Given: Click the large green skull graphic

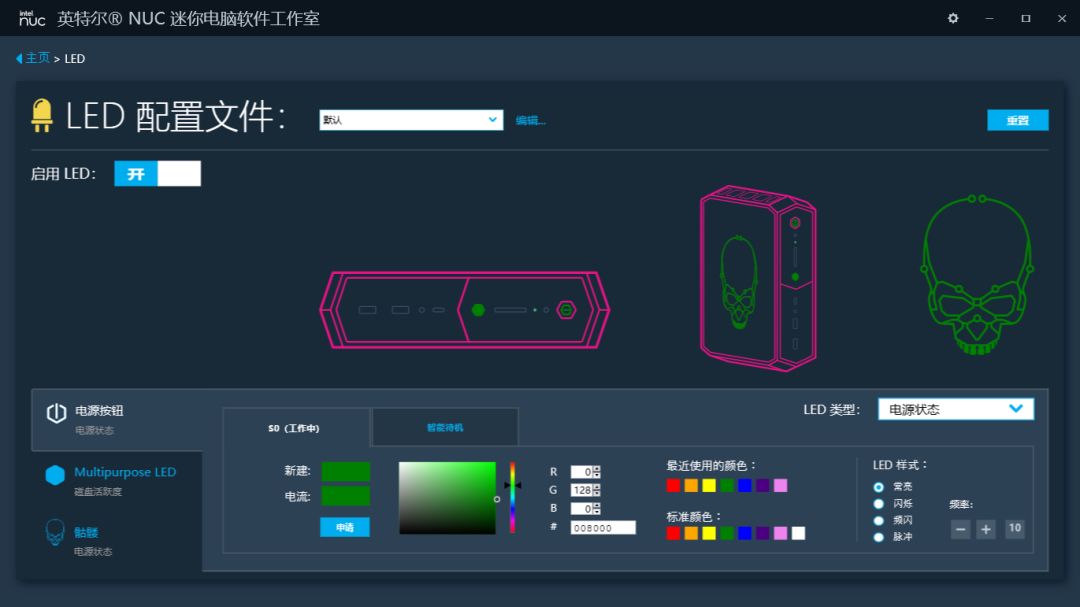Looking at the screenshot, I should [x=977, y=275].
